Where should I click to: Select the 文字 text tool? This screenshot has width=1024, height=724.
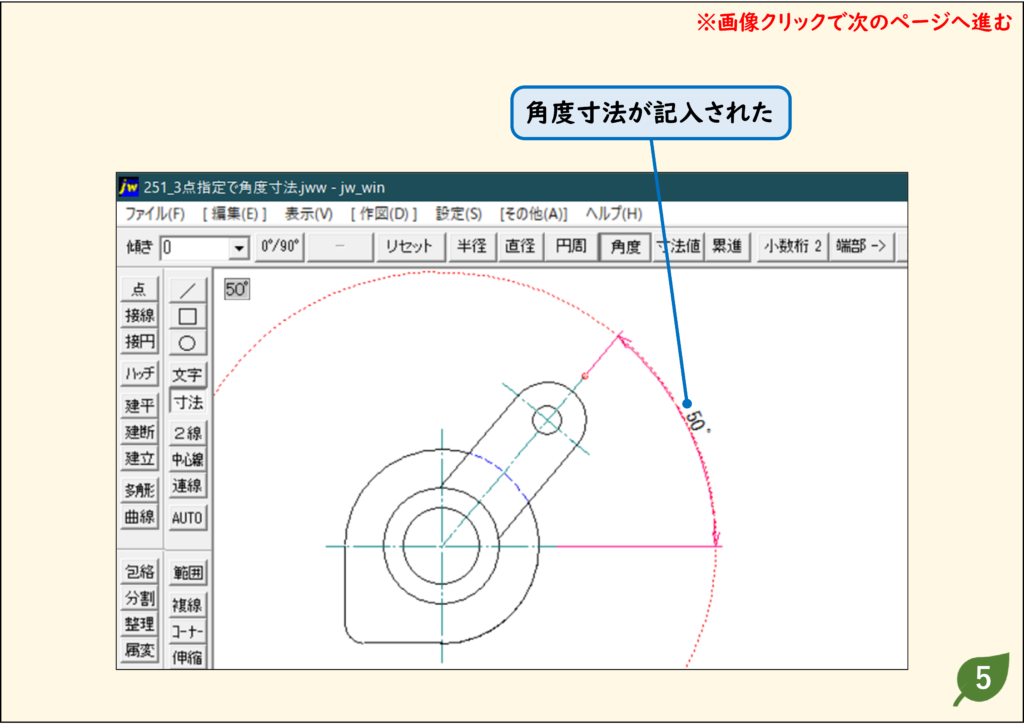187,375
